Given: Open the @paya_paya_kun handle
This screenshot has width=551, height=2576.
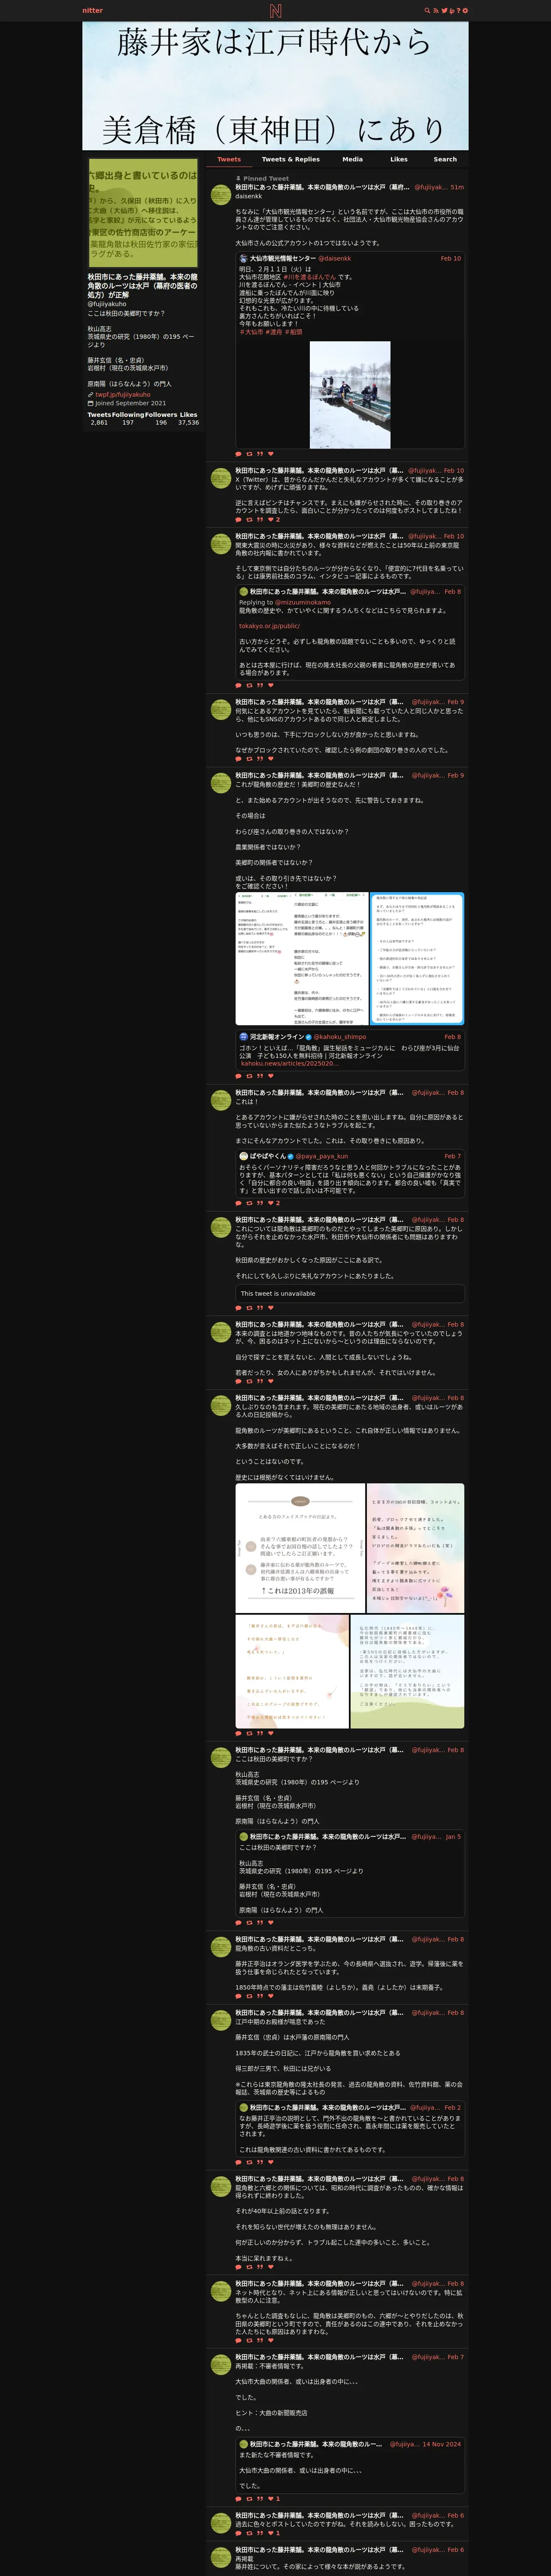Looking at the screenshot, I should click(x=322, y=1156).
